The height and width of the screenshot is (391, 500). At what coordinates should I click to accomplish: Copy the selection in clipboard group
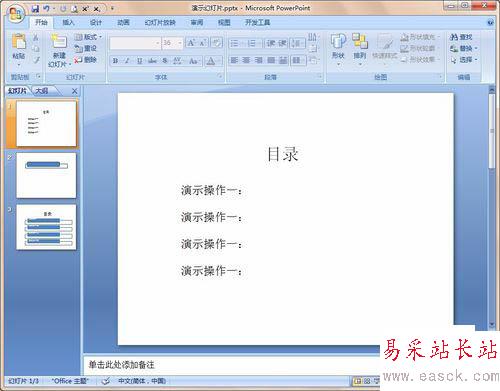[x=36, y=49]
